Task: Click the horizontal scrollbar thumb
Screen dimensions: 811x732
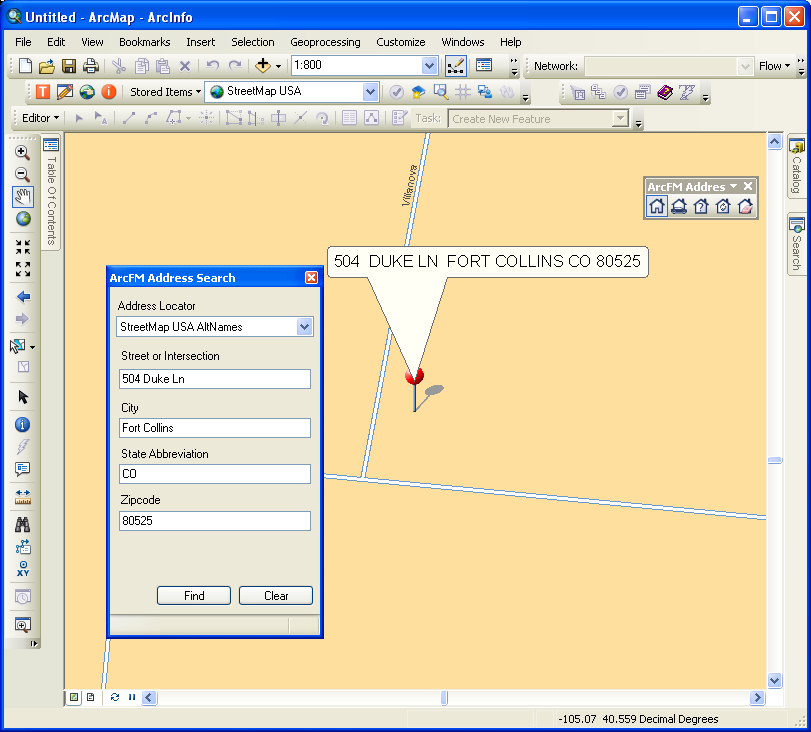Action: 444,698
